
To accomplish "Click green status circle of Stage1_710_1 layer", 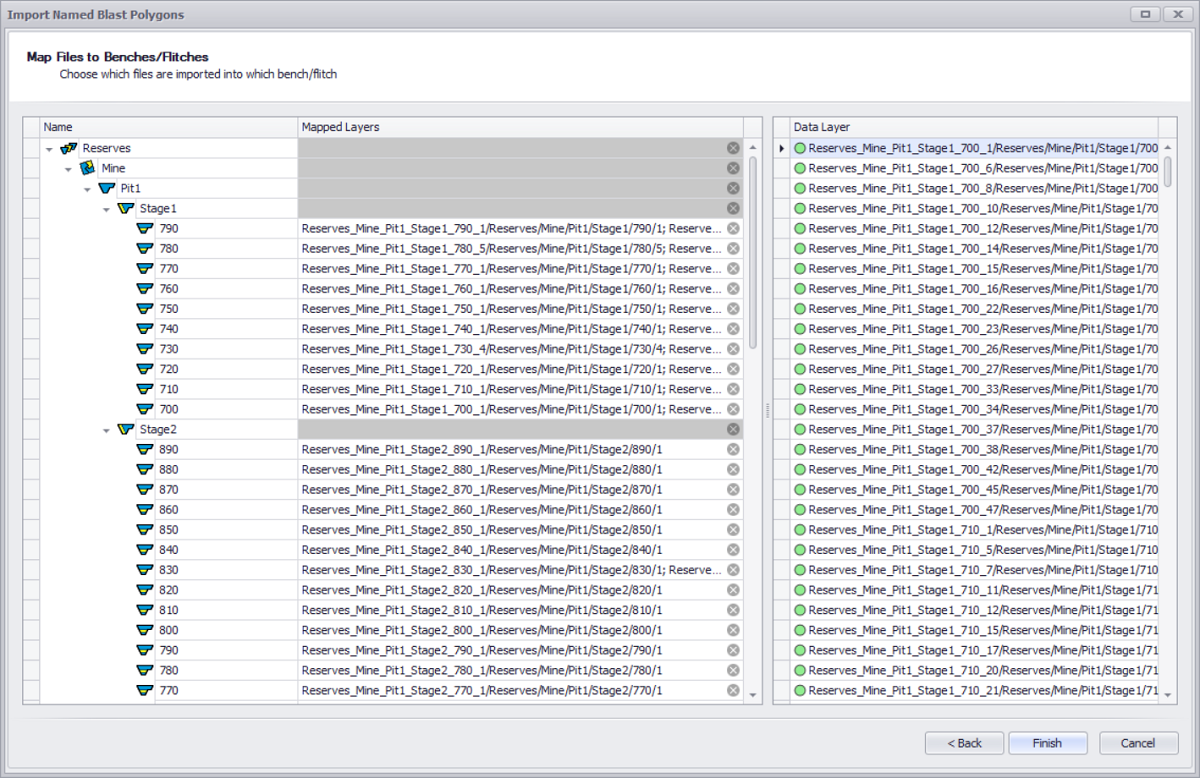I will (800, 529).
